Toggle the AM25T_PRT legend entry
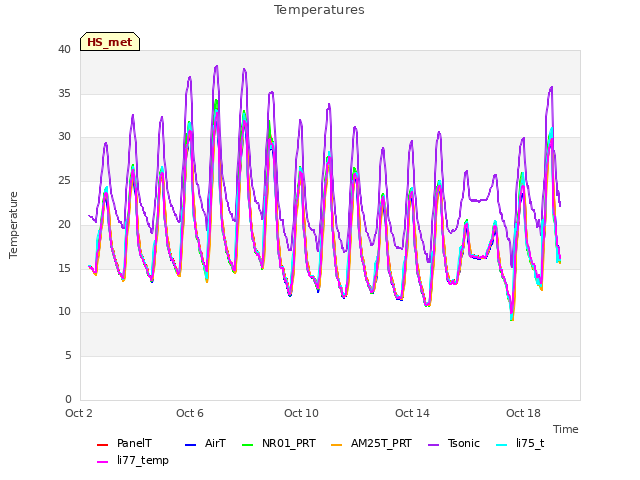Screen dimensions: 640x480 pos(371,443)
